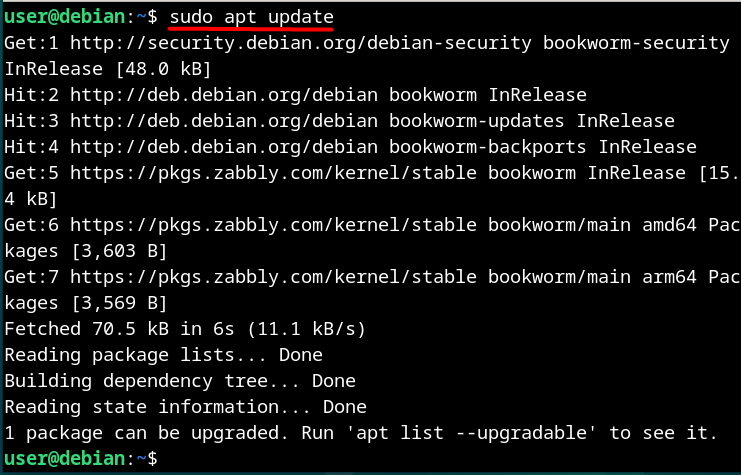This screenshot has height=475, width=741.
Task: Click the '[3,569 B]' size text
Action: [119, 303]
